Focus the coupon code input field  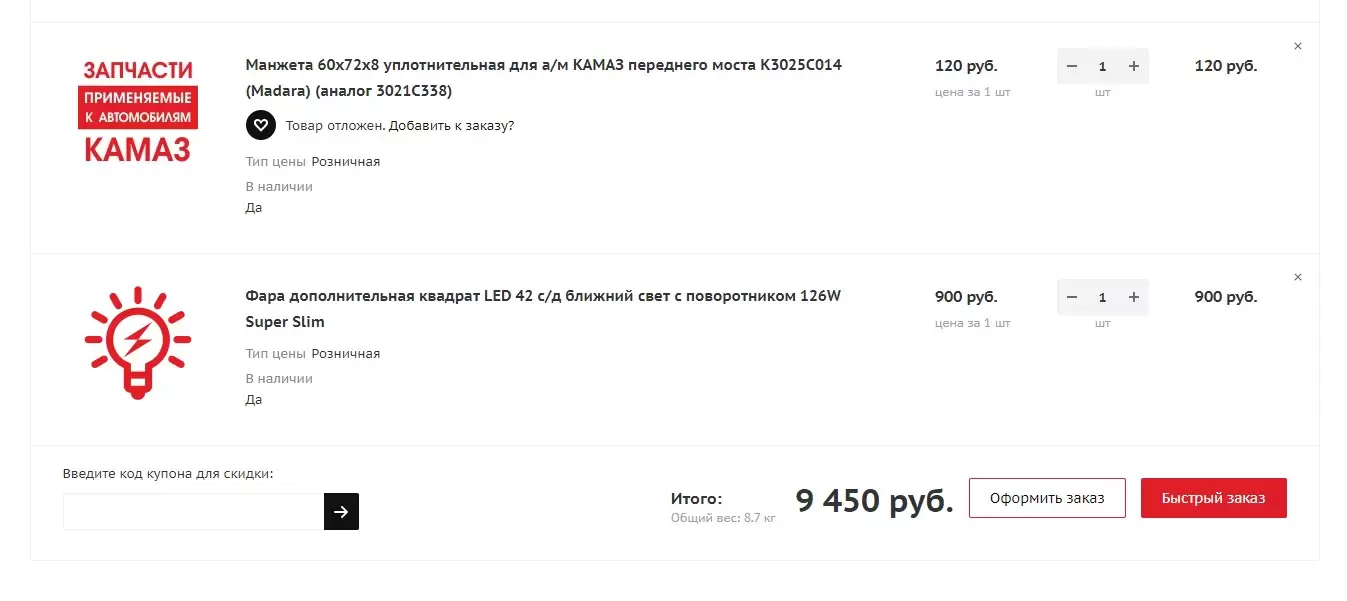click(x=193, y=511)
